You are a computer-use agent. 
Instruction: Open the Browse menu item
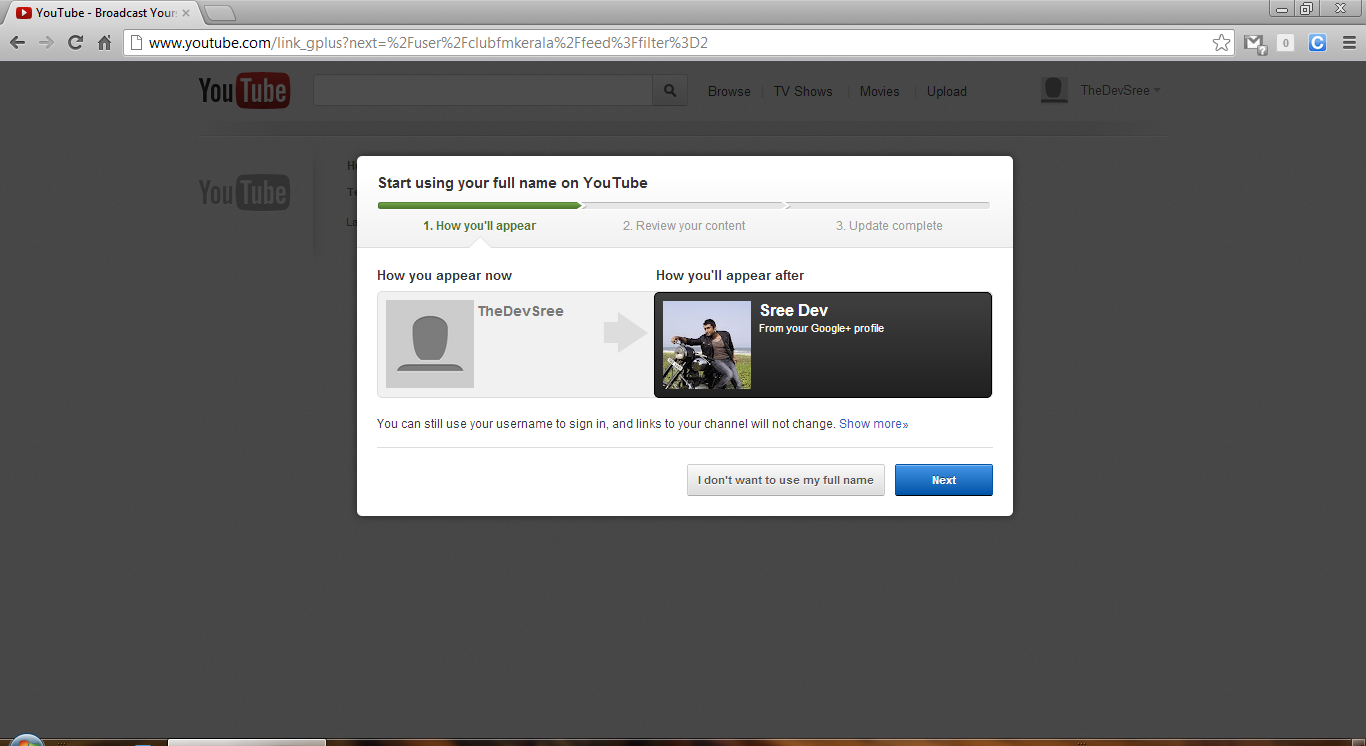[729, 91]
